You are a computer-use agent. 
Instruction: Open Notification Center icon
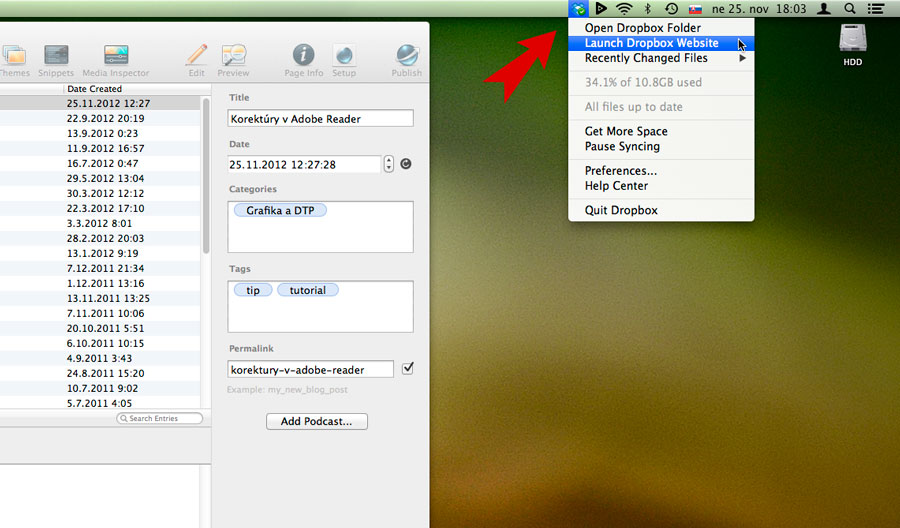pyautogui.click(x=876, y=9)
